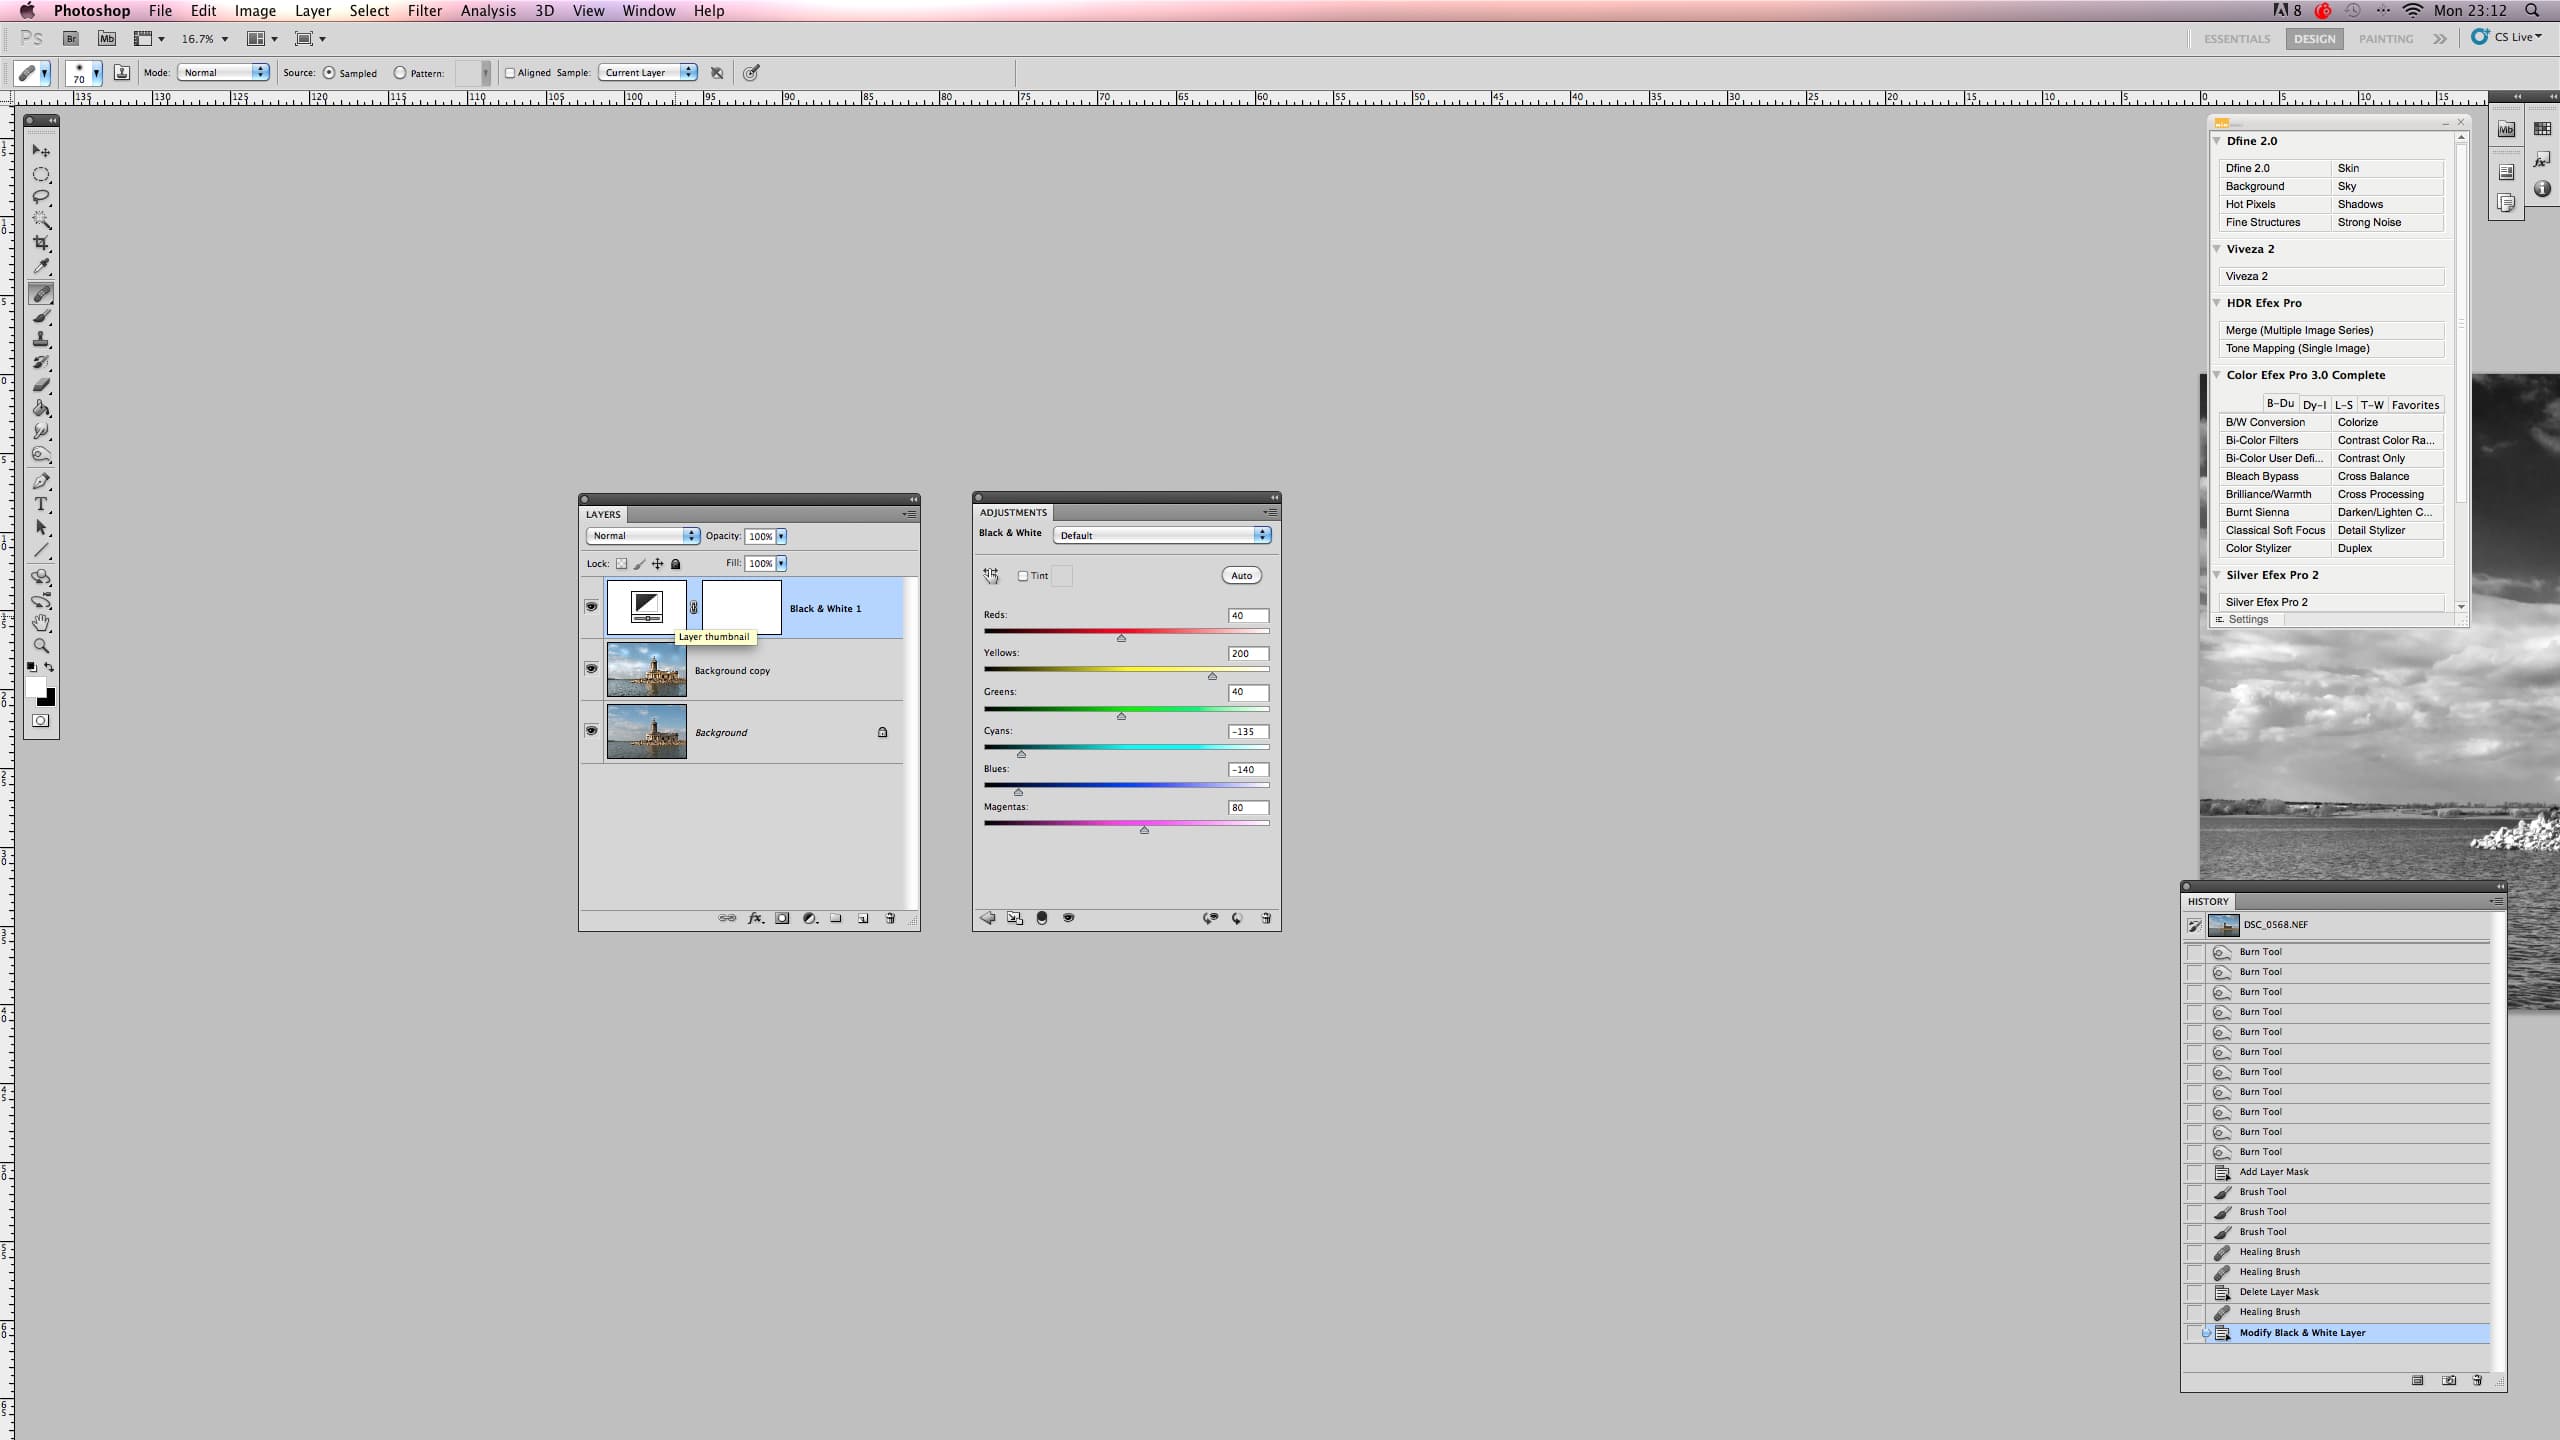2560x1440 pixels.
Task: Swap foreground and background colors
Action: pos(49,667)
